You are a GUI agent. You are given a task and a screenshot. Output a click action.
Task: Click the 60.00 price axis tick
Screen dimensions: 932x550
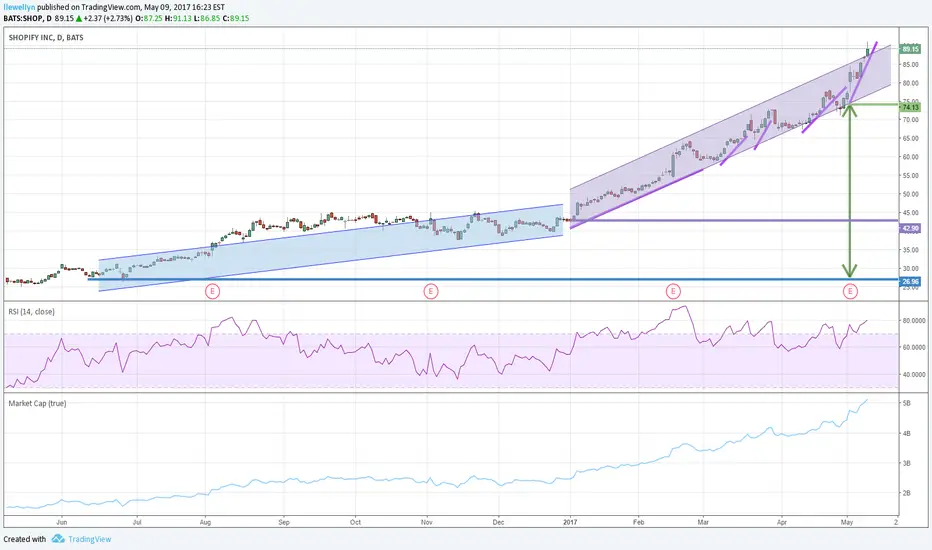[910, 157]
